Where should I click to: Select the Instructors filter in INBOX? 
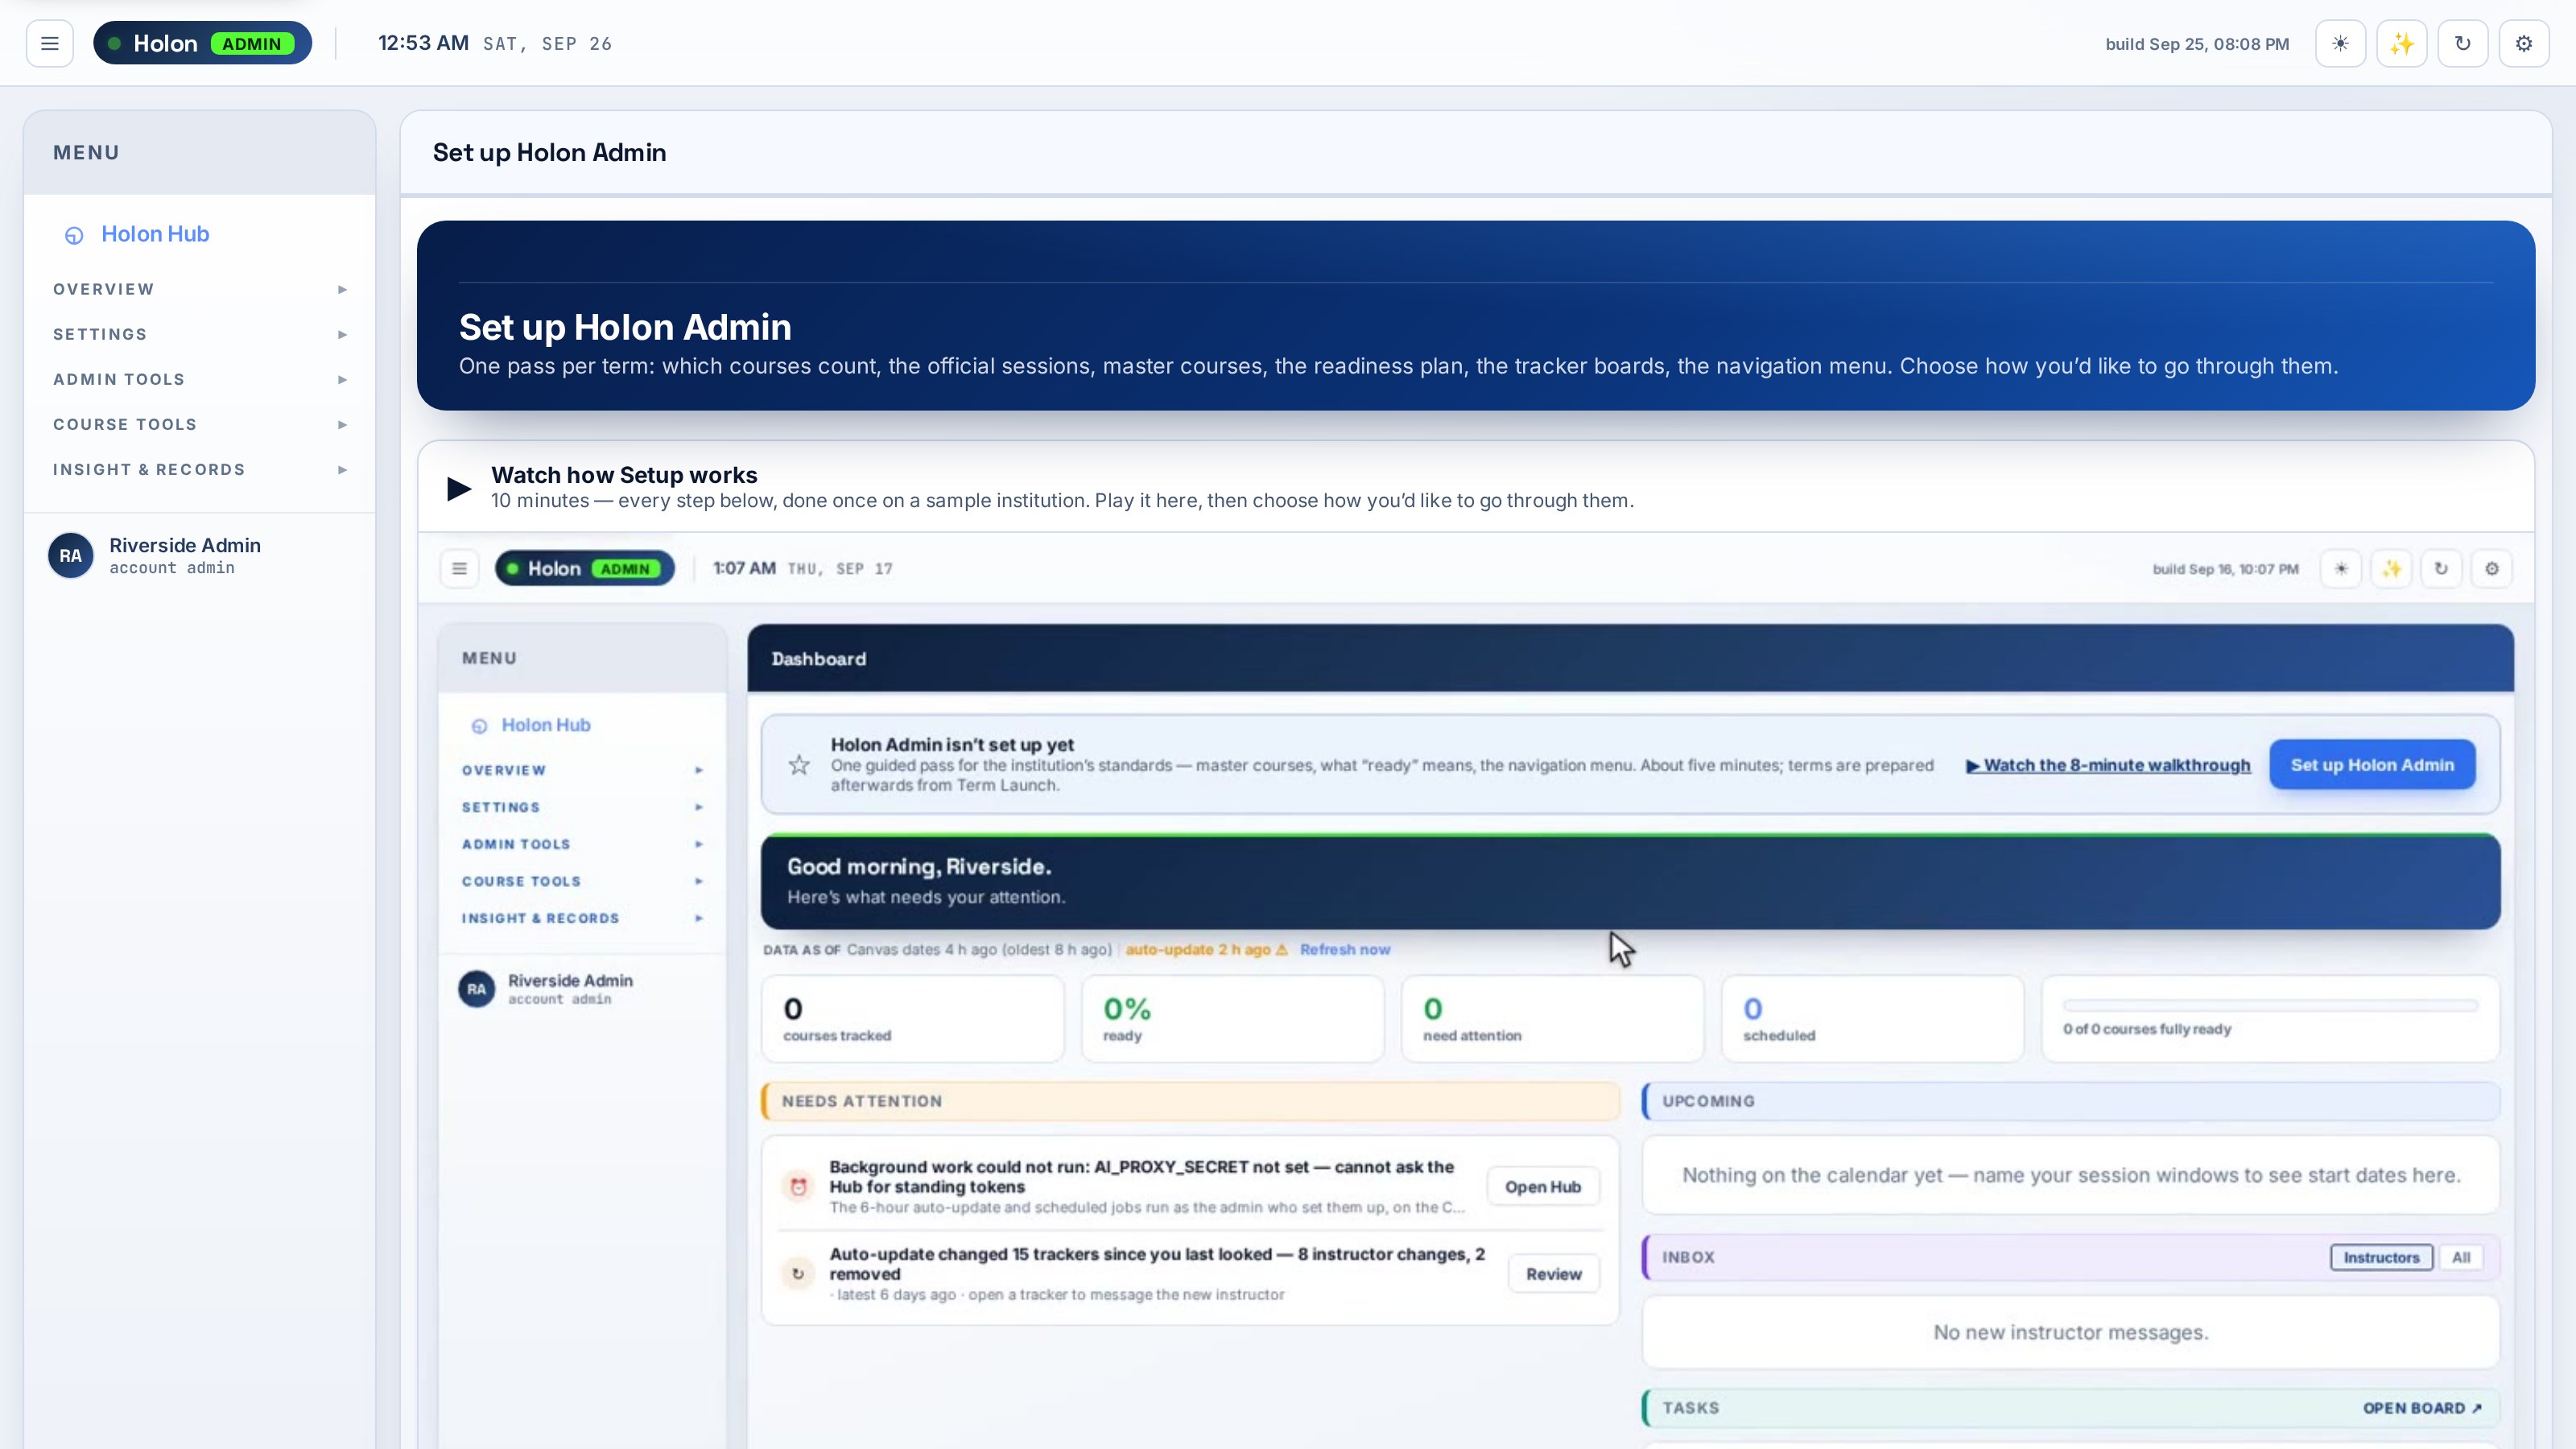point(2380,1257)
